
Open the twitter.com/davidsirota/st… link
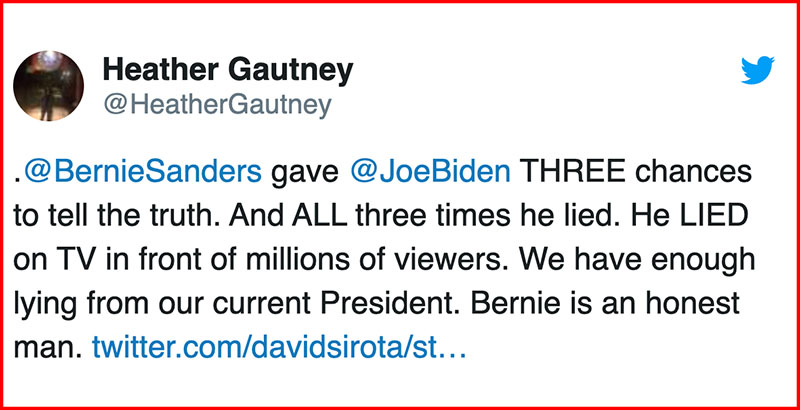click(x=279, y=348)
